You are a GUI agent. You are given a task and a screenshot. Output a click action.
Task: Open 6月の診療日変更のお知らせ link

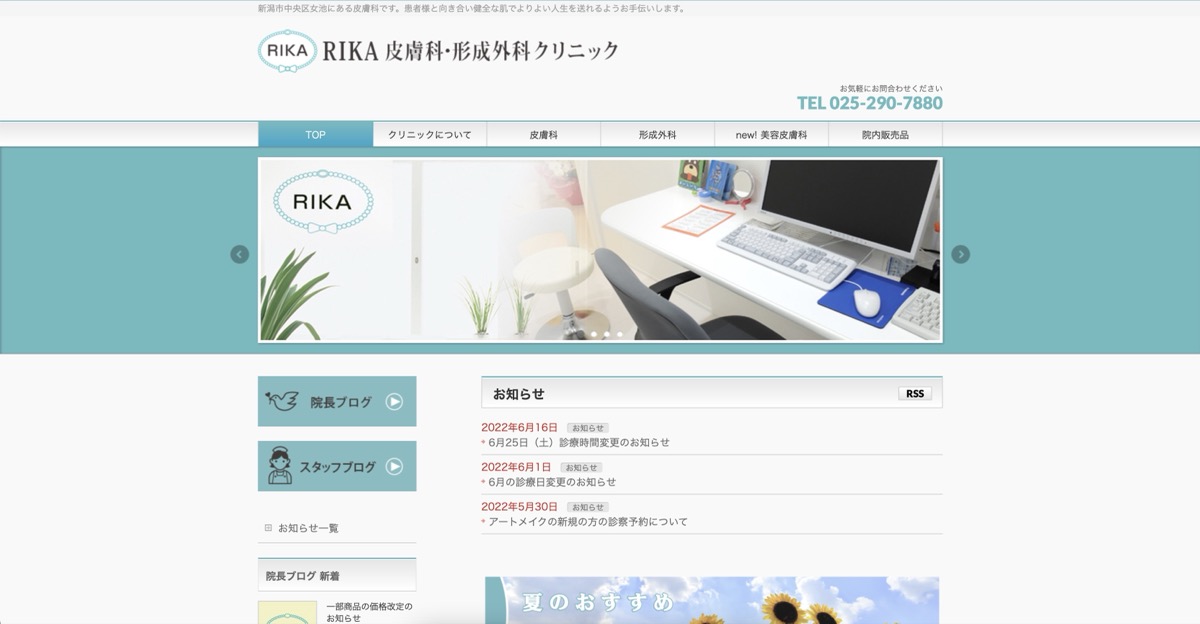552,482
